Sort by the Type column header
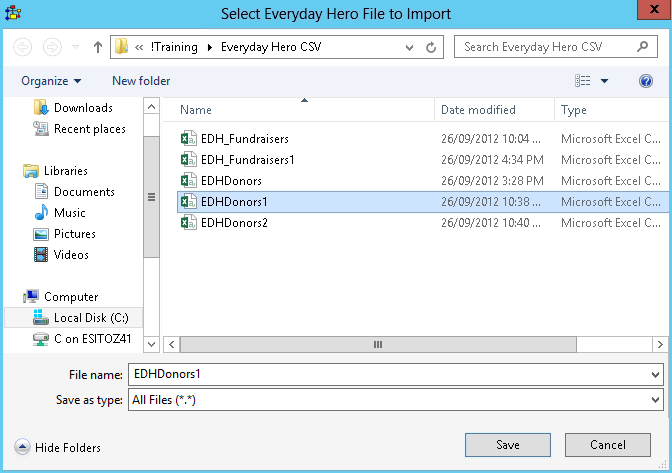 574,110
